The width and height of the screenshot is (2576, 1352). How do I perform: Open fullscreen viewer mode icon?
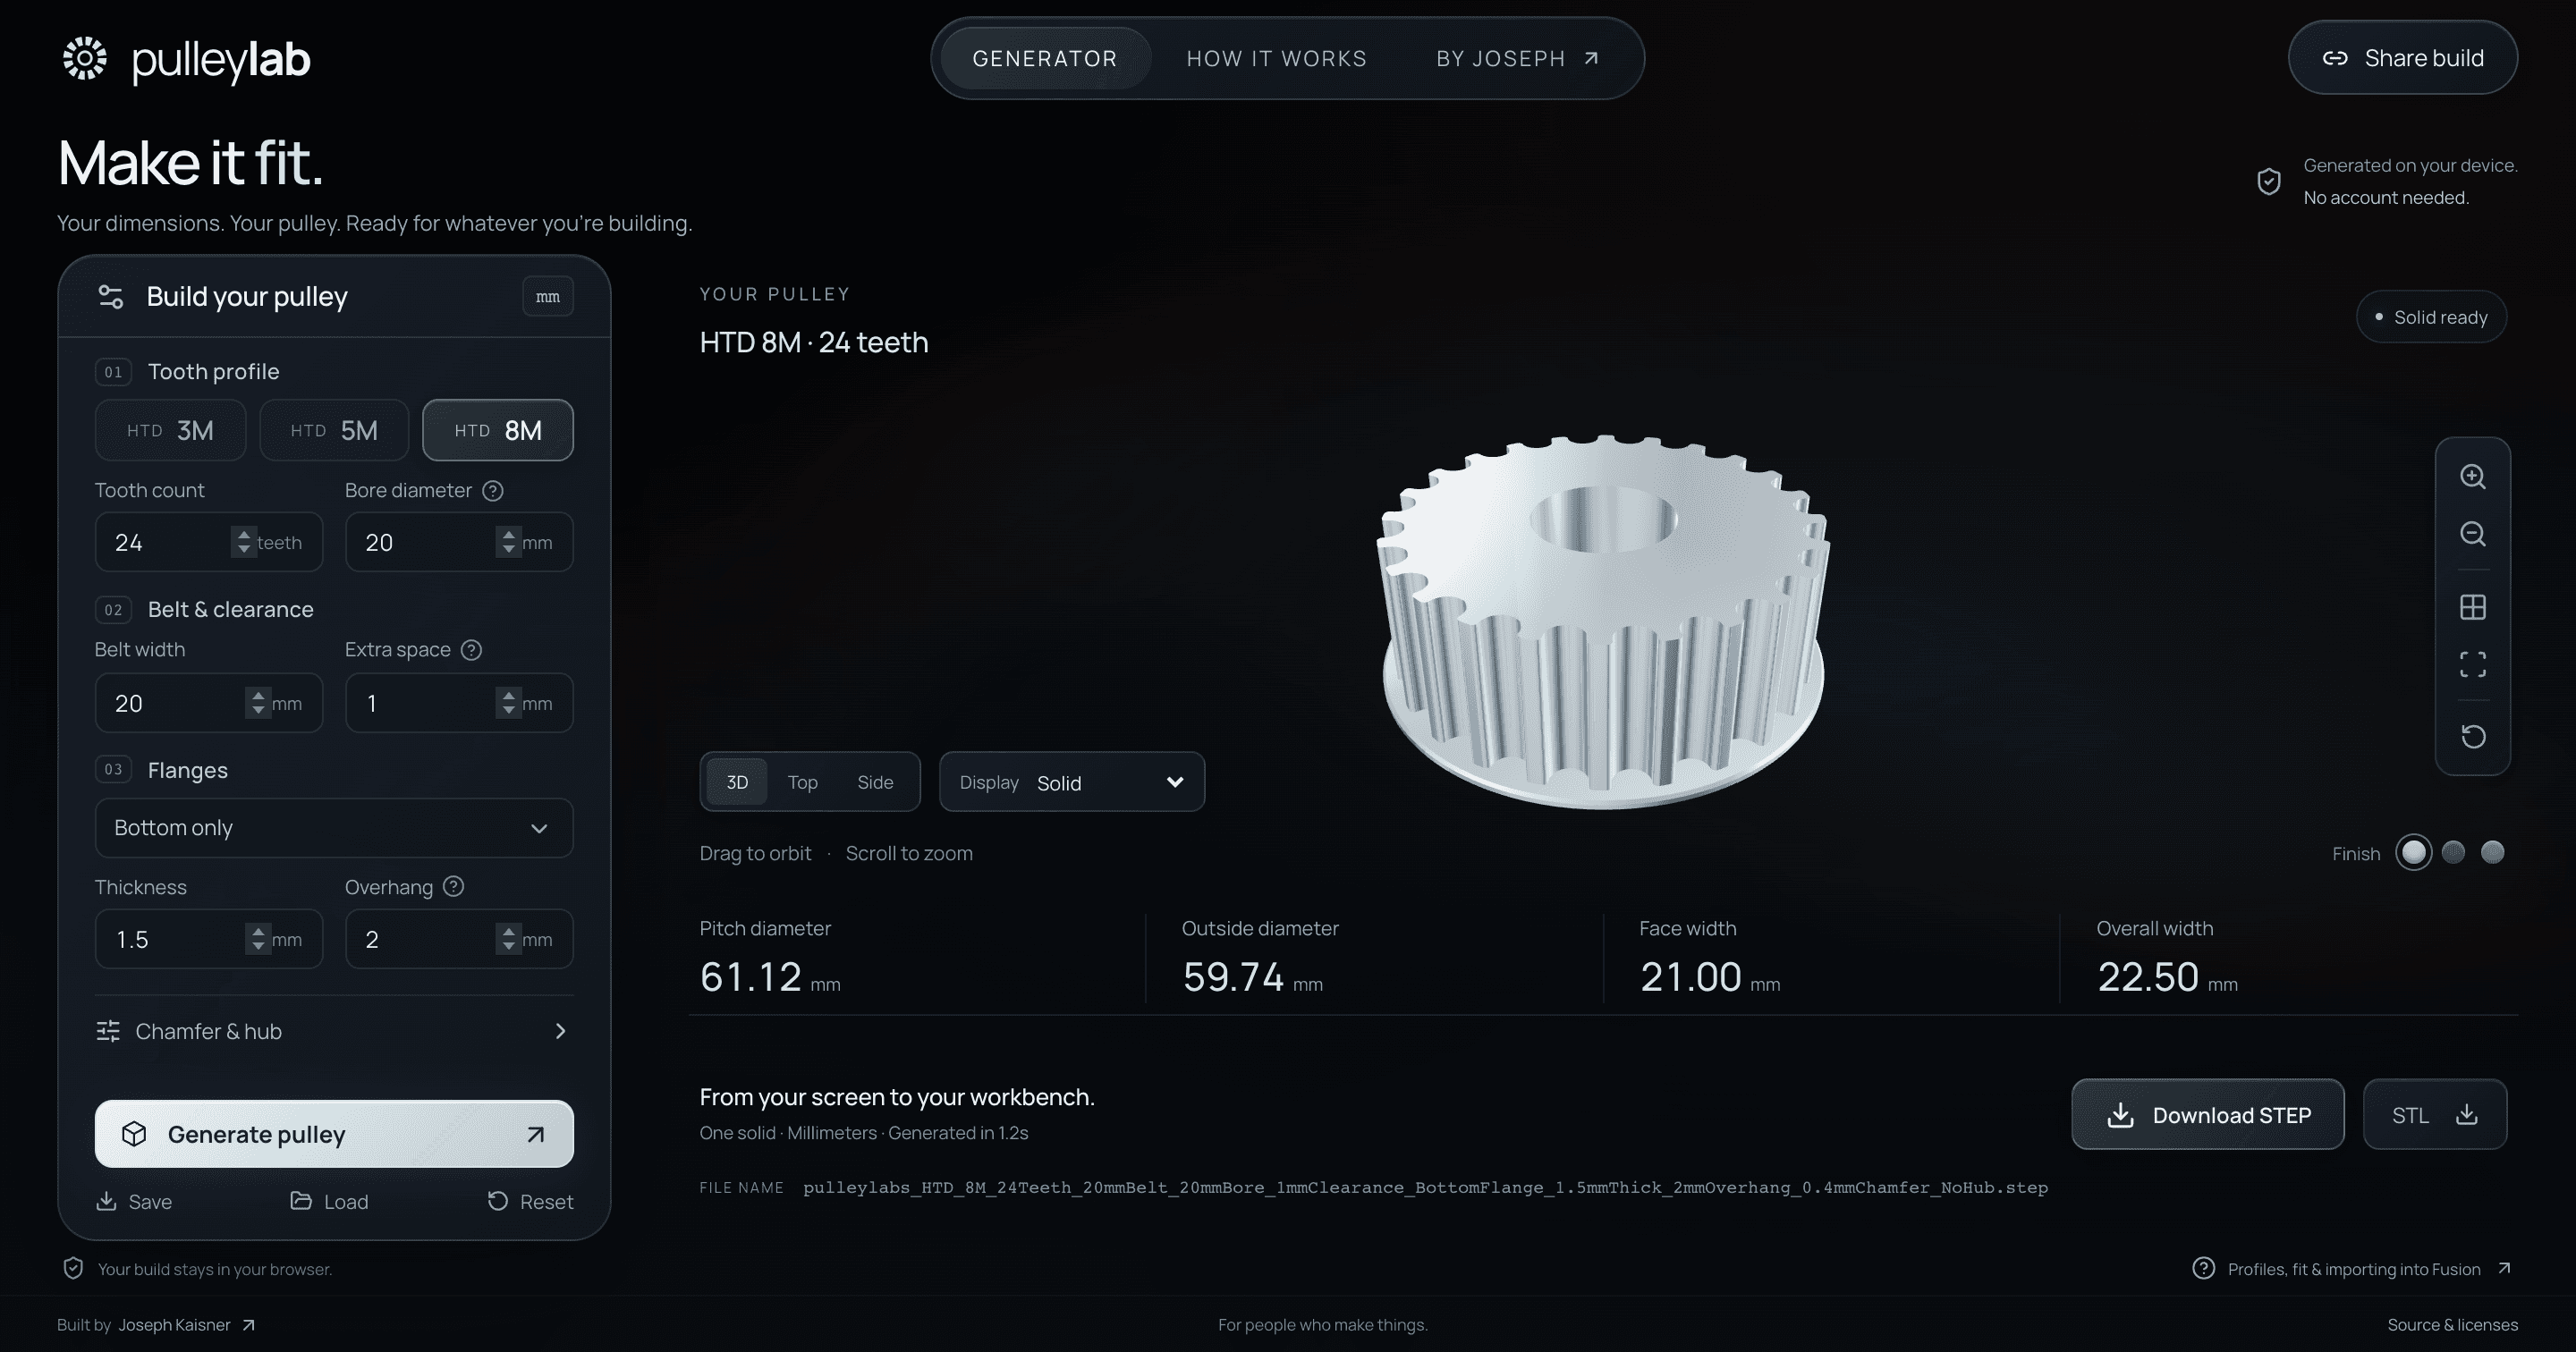click(2473, 664)
